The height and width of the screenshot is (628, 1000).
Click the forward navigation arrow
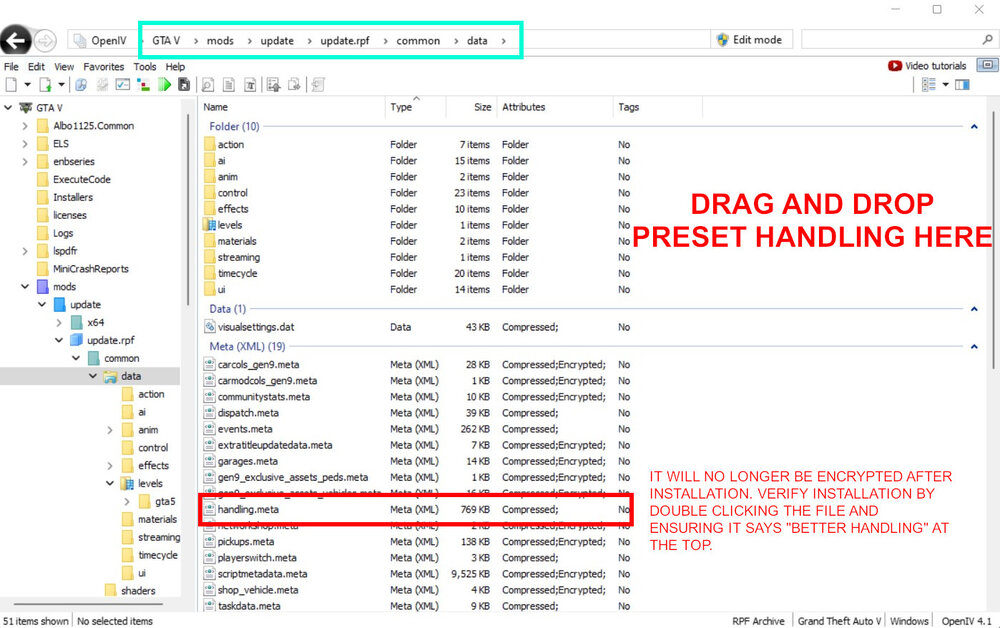point(45,41)
